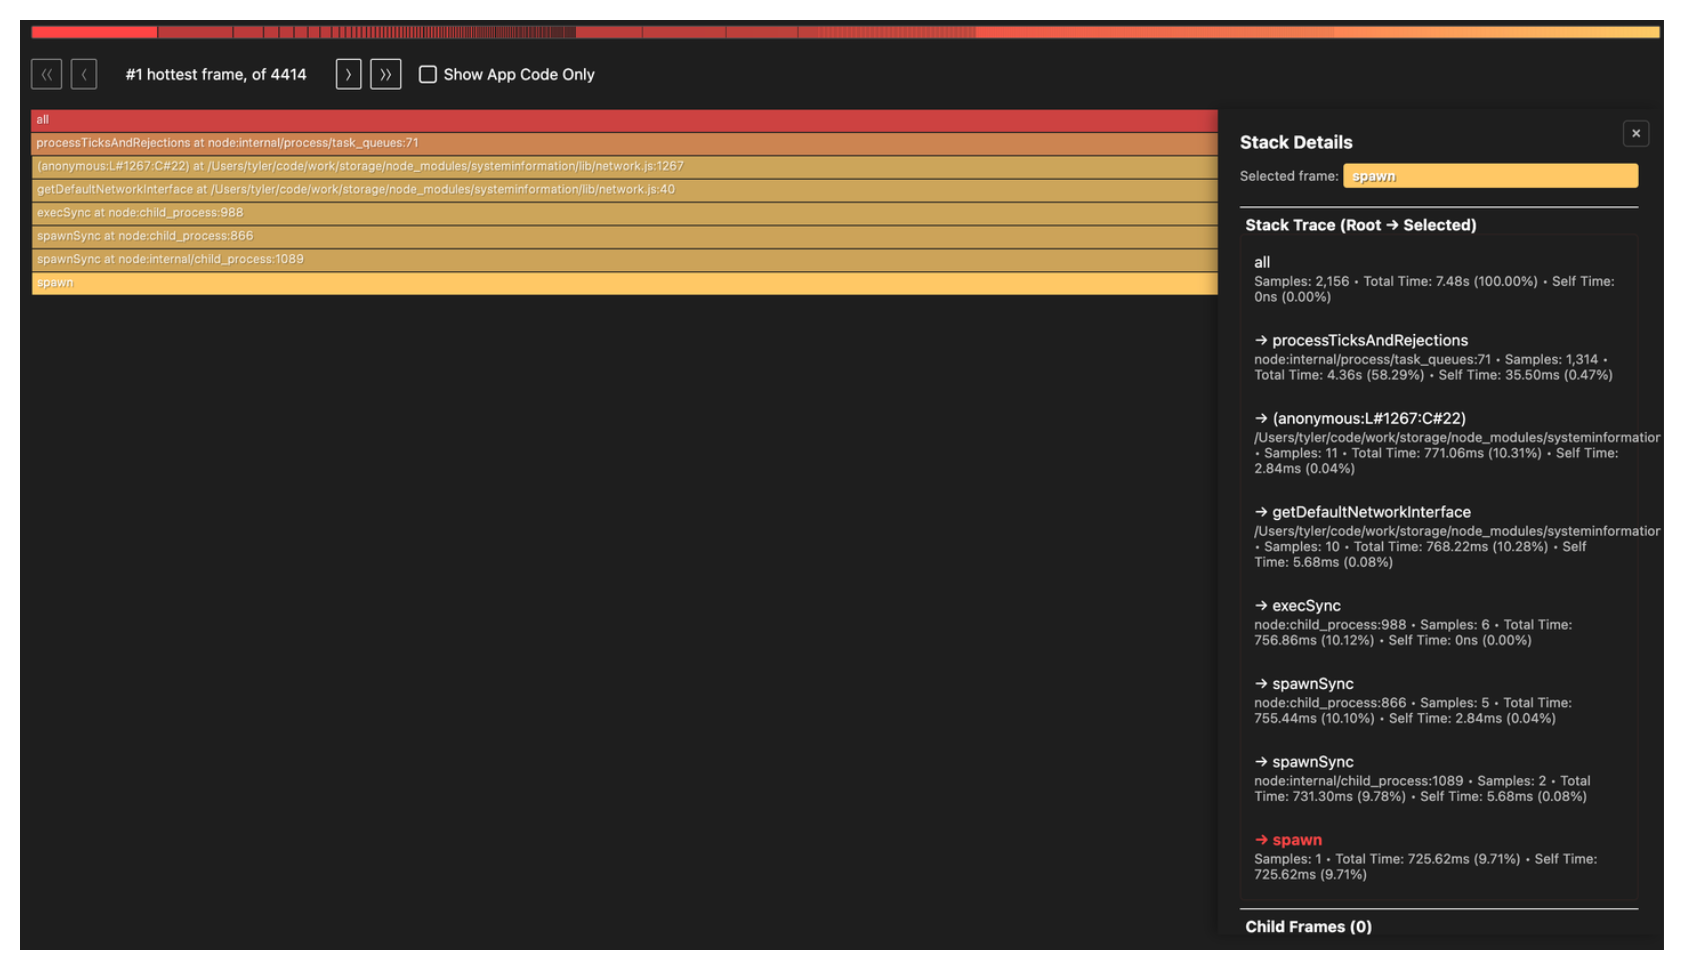
Task: Click the Child Frames (0) section header
Action: pos(1308,927)
